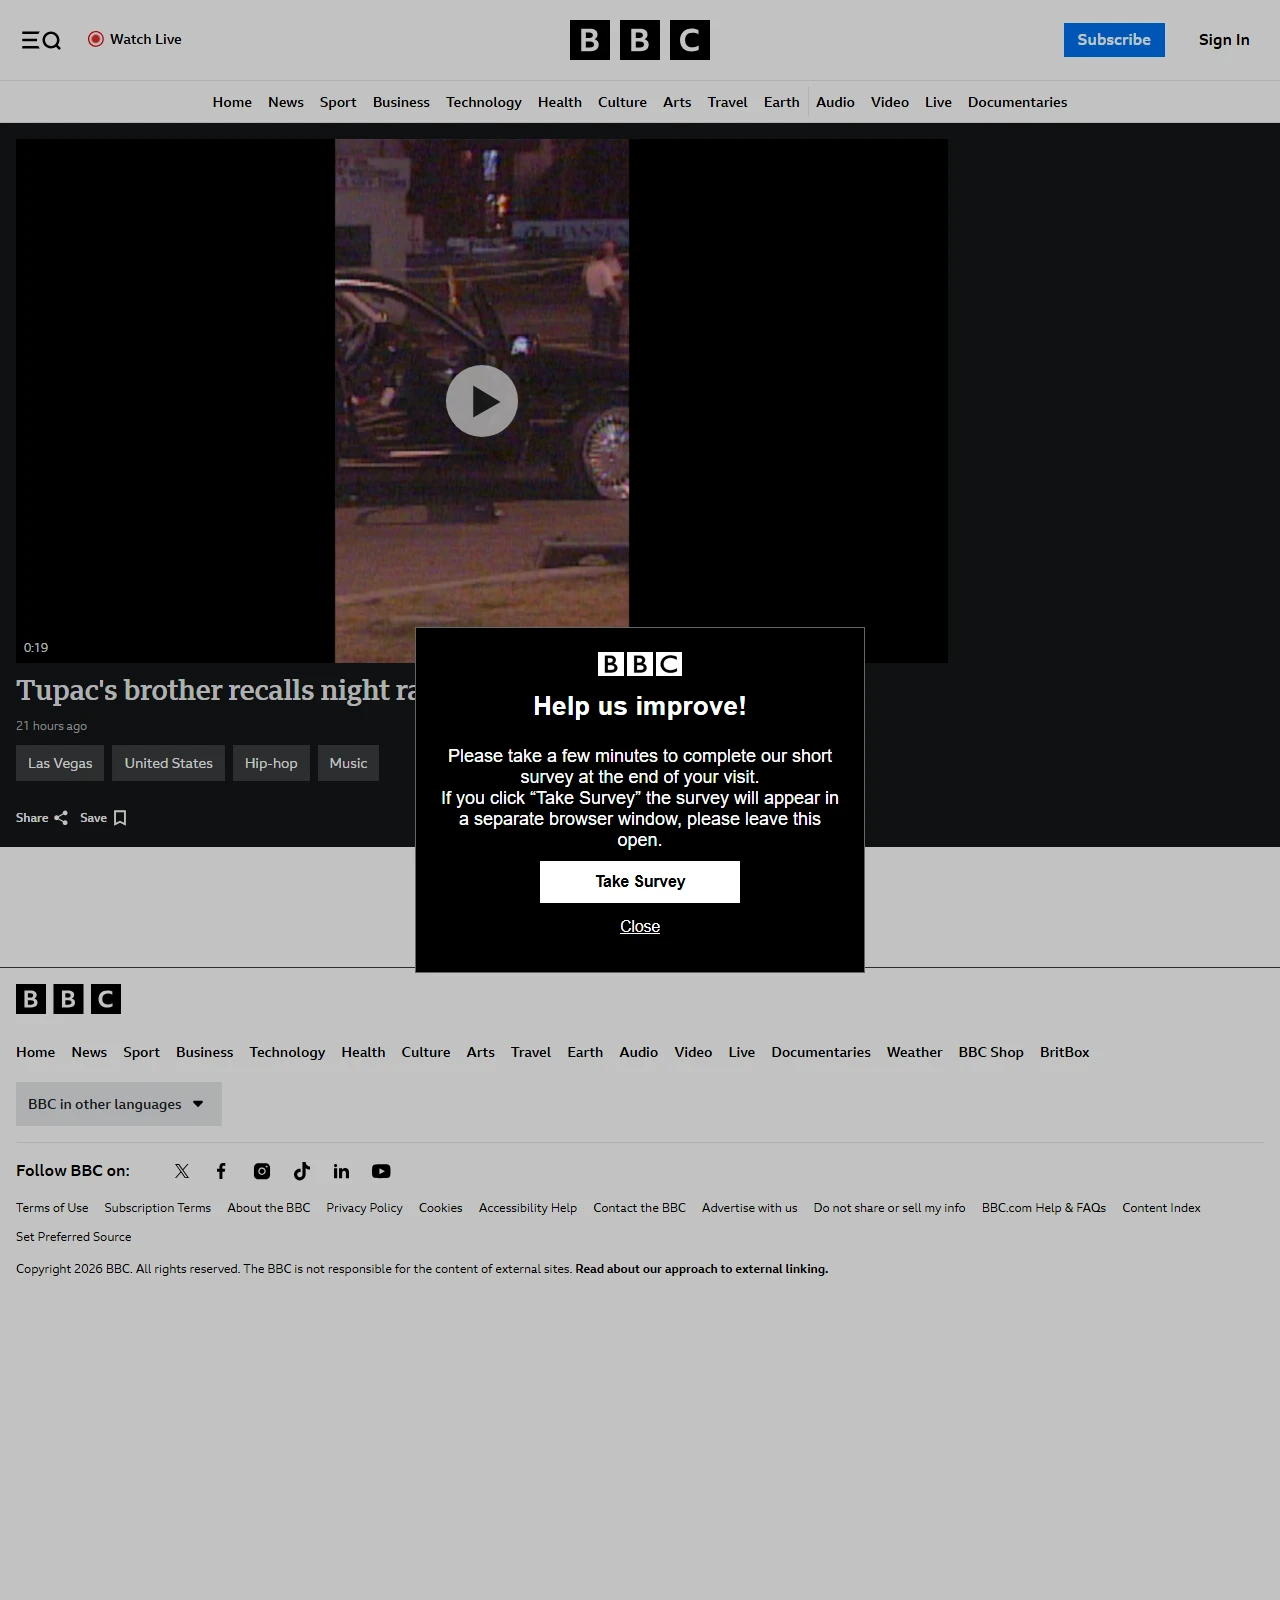Viewport: 1280px width, 1600px height.
Task: Save the article with bookmark icon
Action: coord(120,818)
